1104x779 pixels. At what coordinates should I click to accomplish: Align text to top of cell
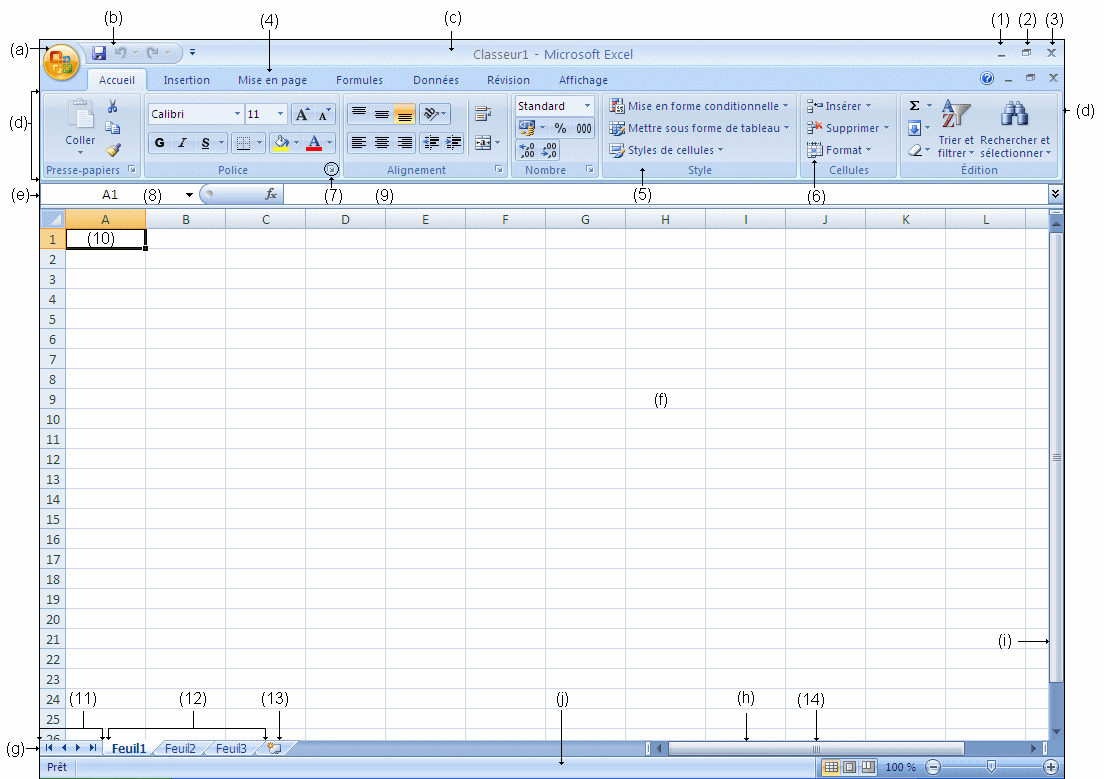358,113
